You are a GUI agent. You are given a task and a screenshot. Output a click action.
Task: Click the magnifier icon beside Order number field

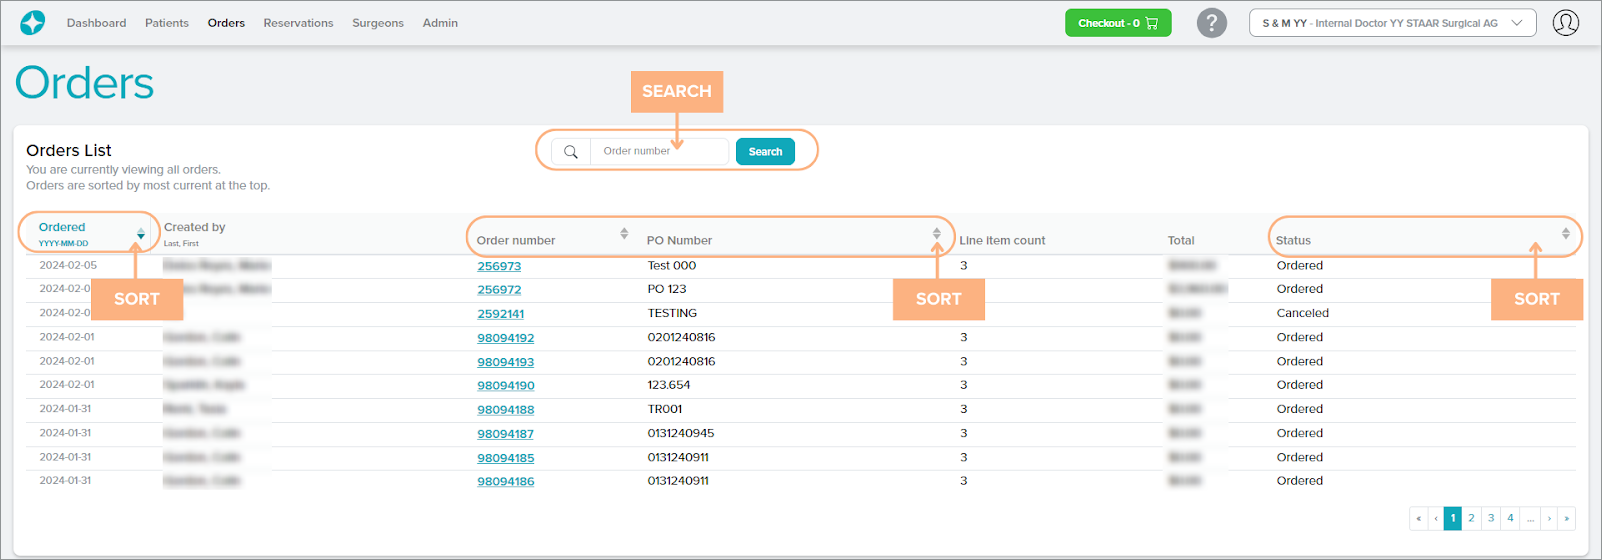click(571, 152)
